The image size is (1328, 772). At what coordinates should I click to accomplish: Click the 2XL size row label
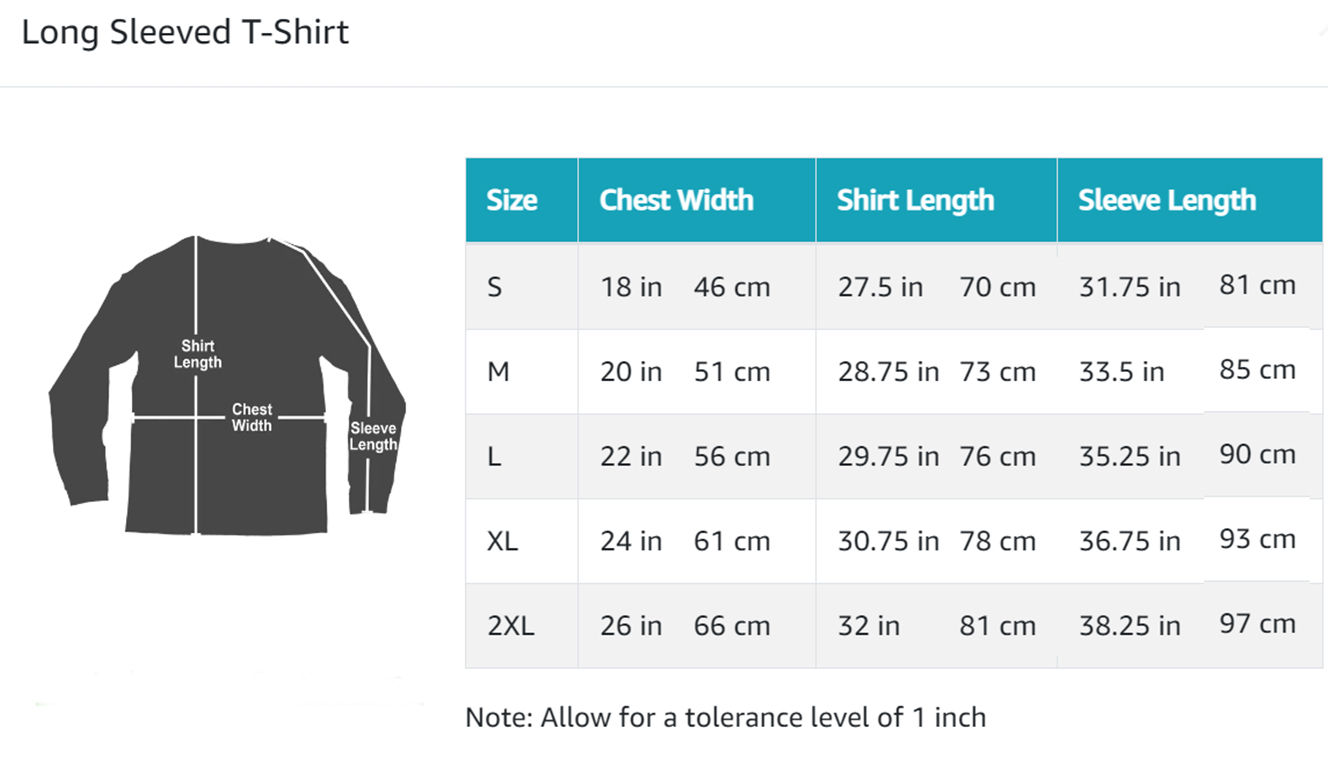click(x=511, y=626)
